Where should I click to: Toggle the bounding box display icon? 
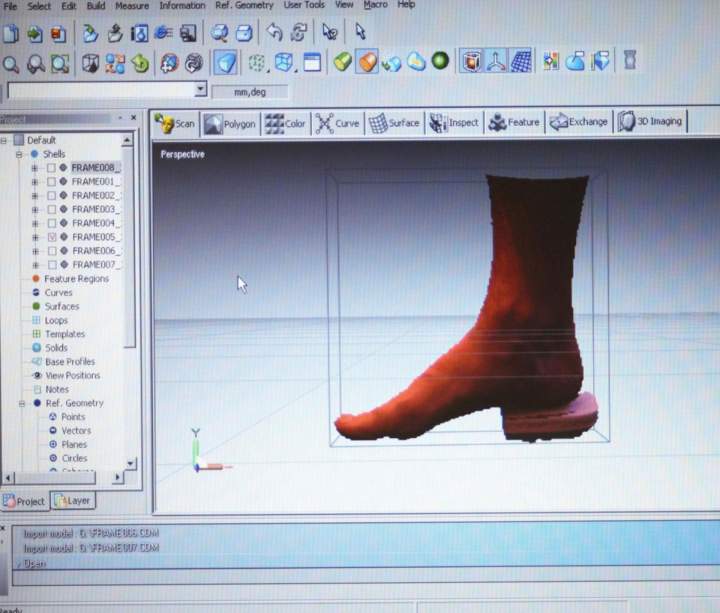coord(471,60)
